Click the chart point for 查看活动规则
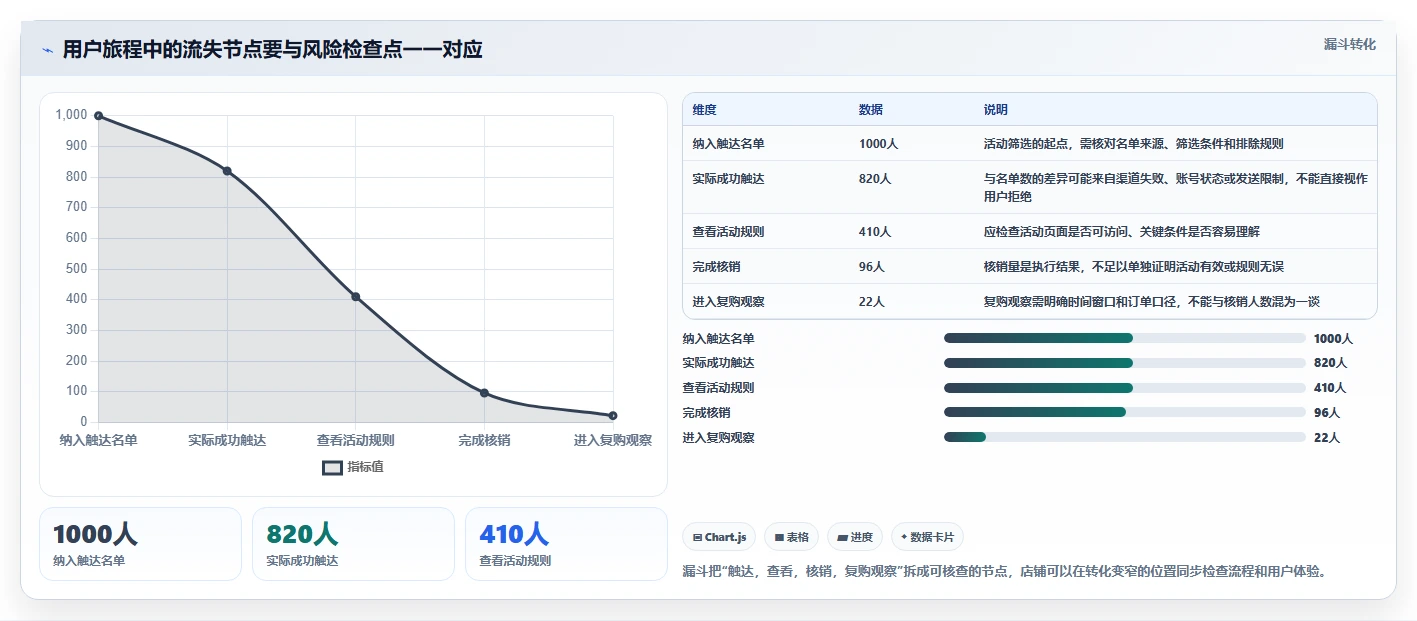1417x621 pixels. [x=356, y=297]
